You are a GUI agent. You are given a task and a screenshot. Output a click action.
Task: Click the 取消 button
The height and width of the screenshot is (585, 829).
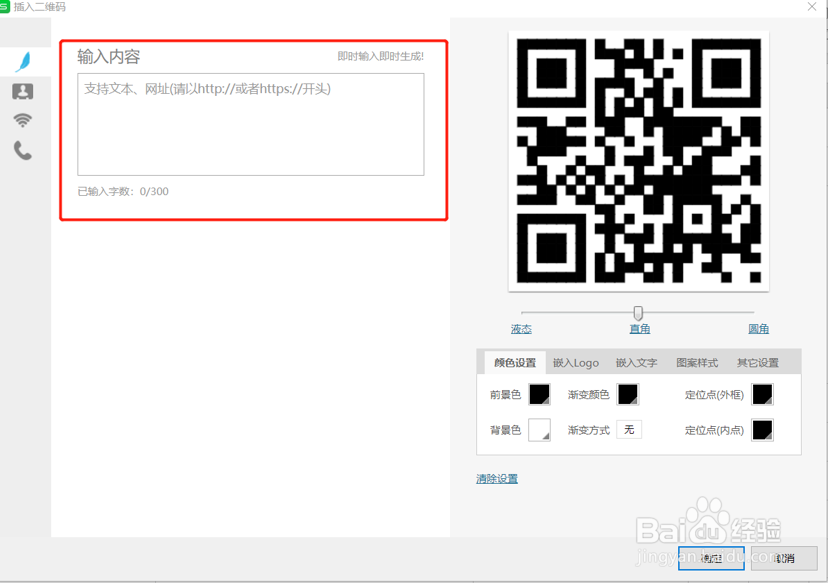click(x=785, y=559)
